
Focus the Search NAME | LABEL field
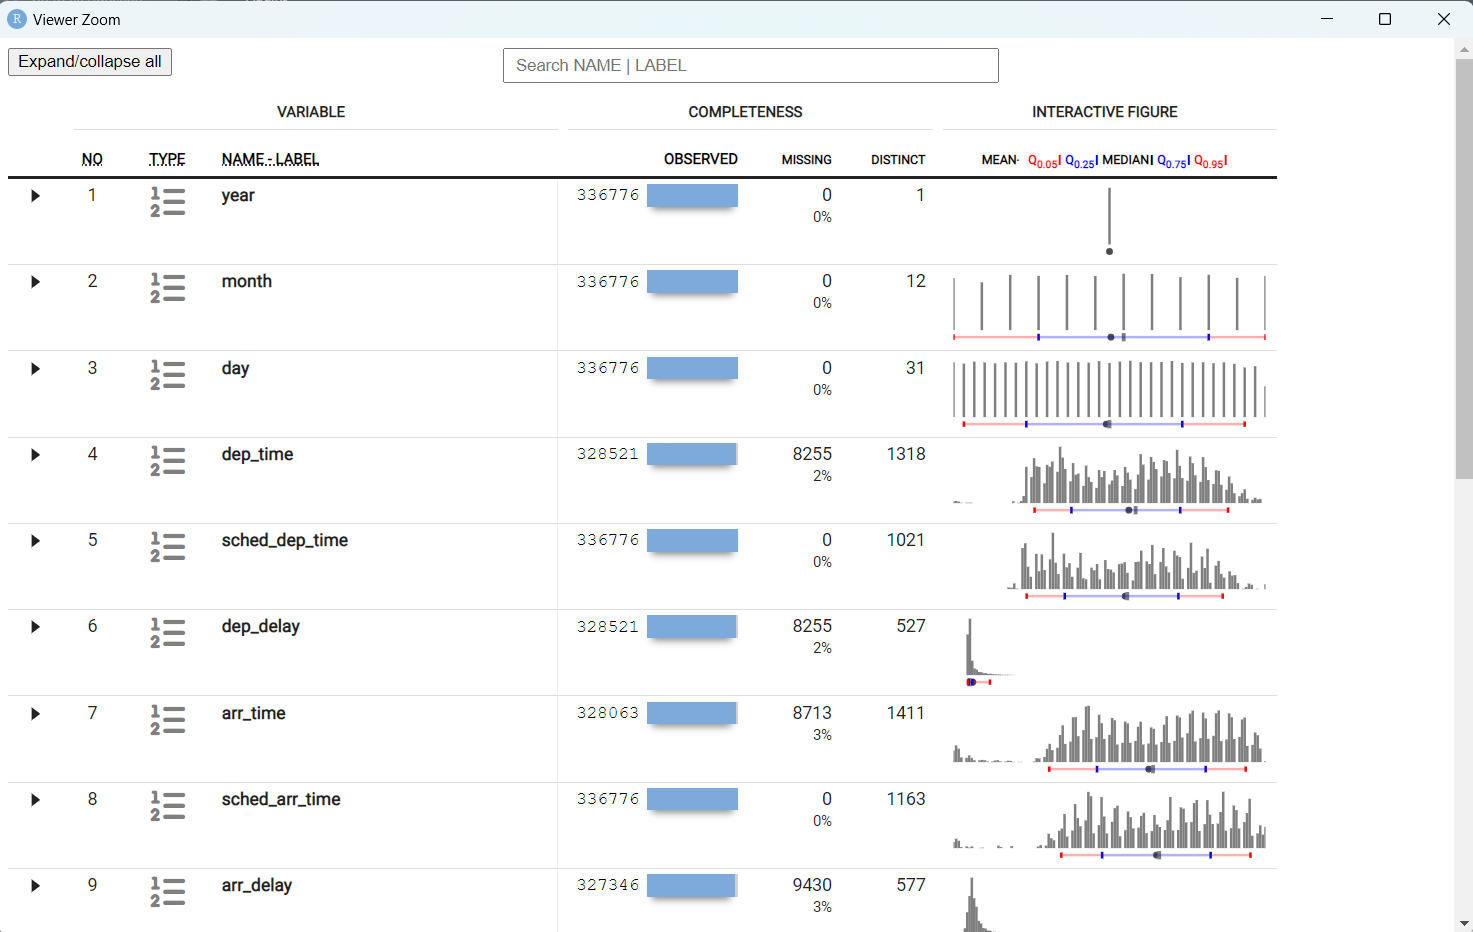click(x=750, y=66)
